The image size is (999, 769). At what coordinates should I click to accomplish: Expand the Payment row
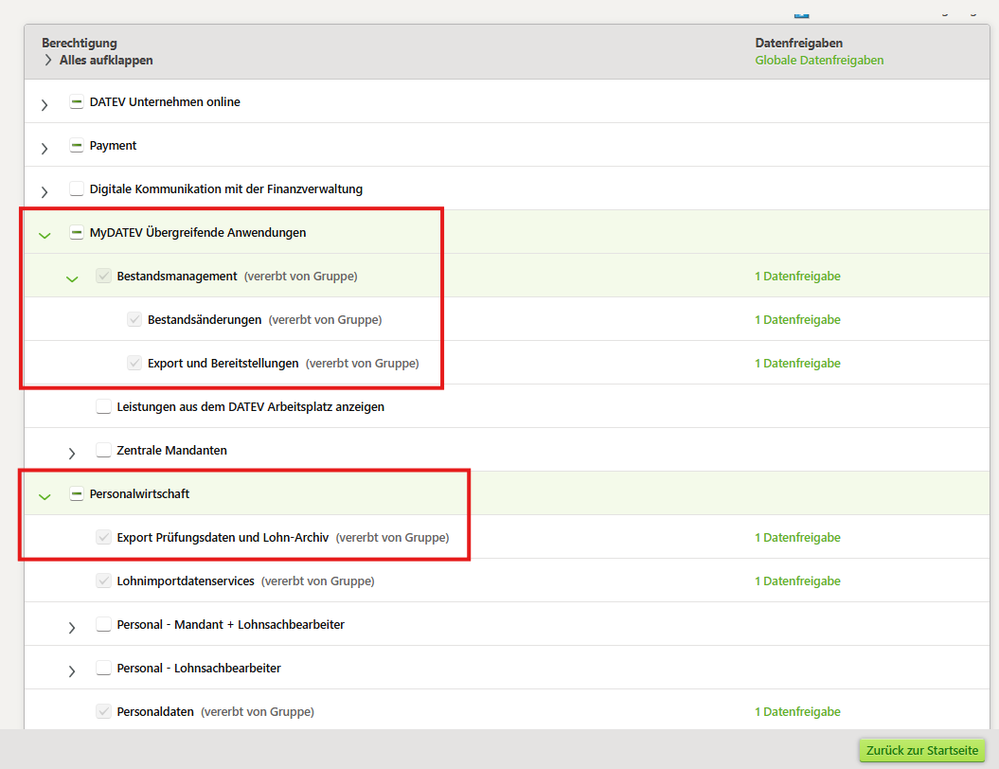pyautogui.click(x=44, y=148)
